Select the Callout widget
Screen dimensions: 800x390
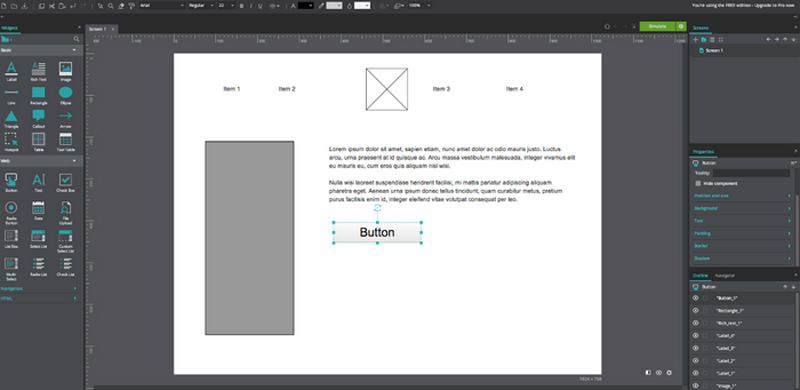(x=38, y=118)
